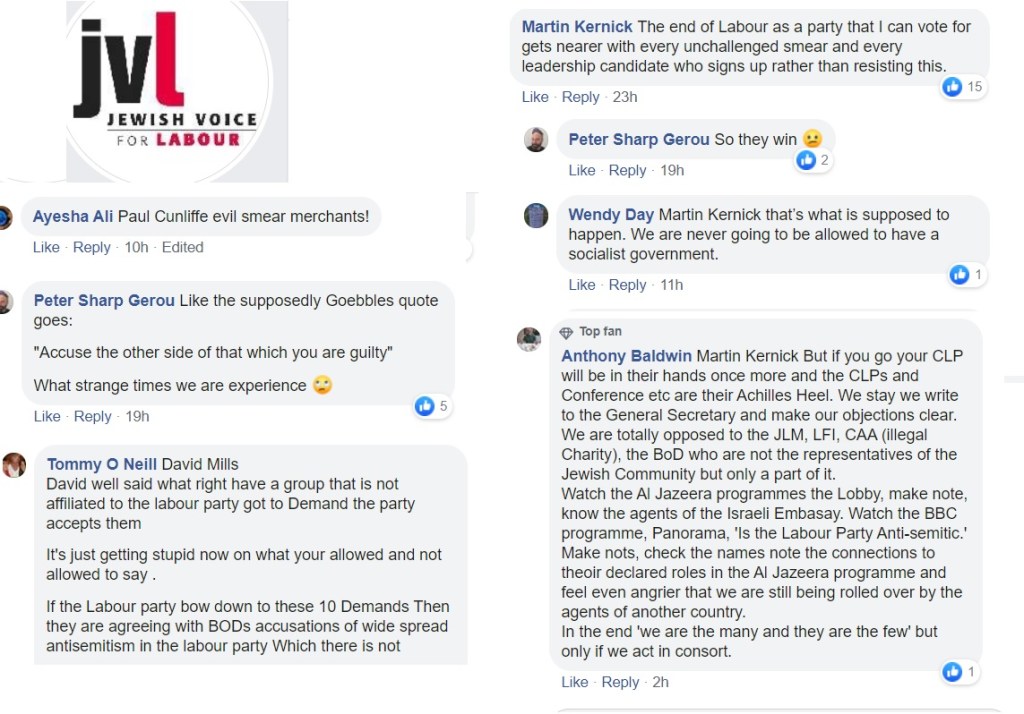Like Anthony Baldwin's comment
This screenshot has height=714, width=1024.
[575, 682]
